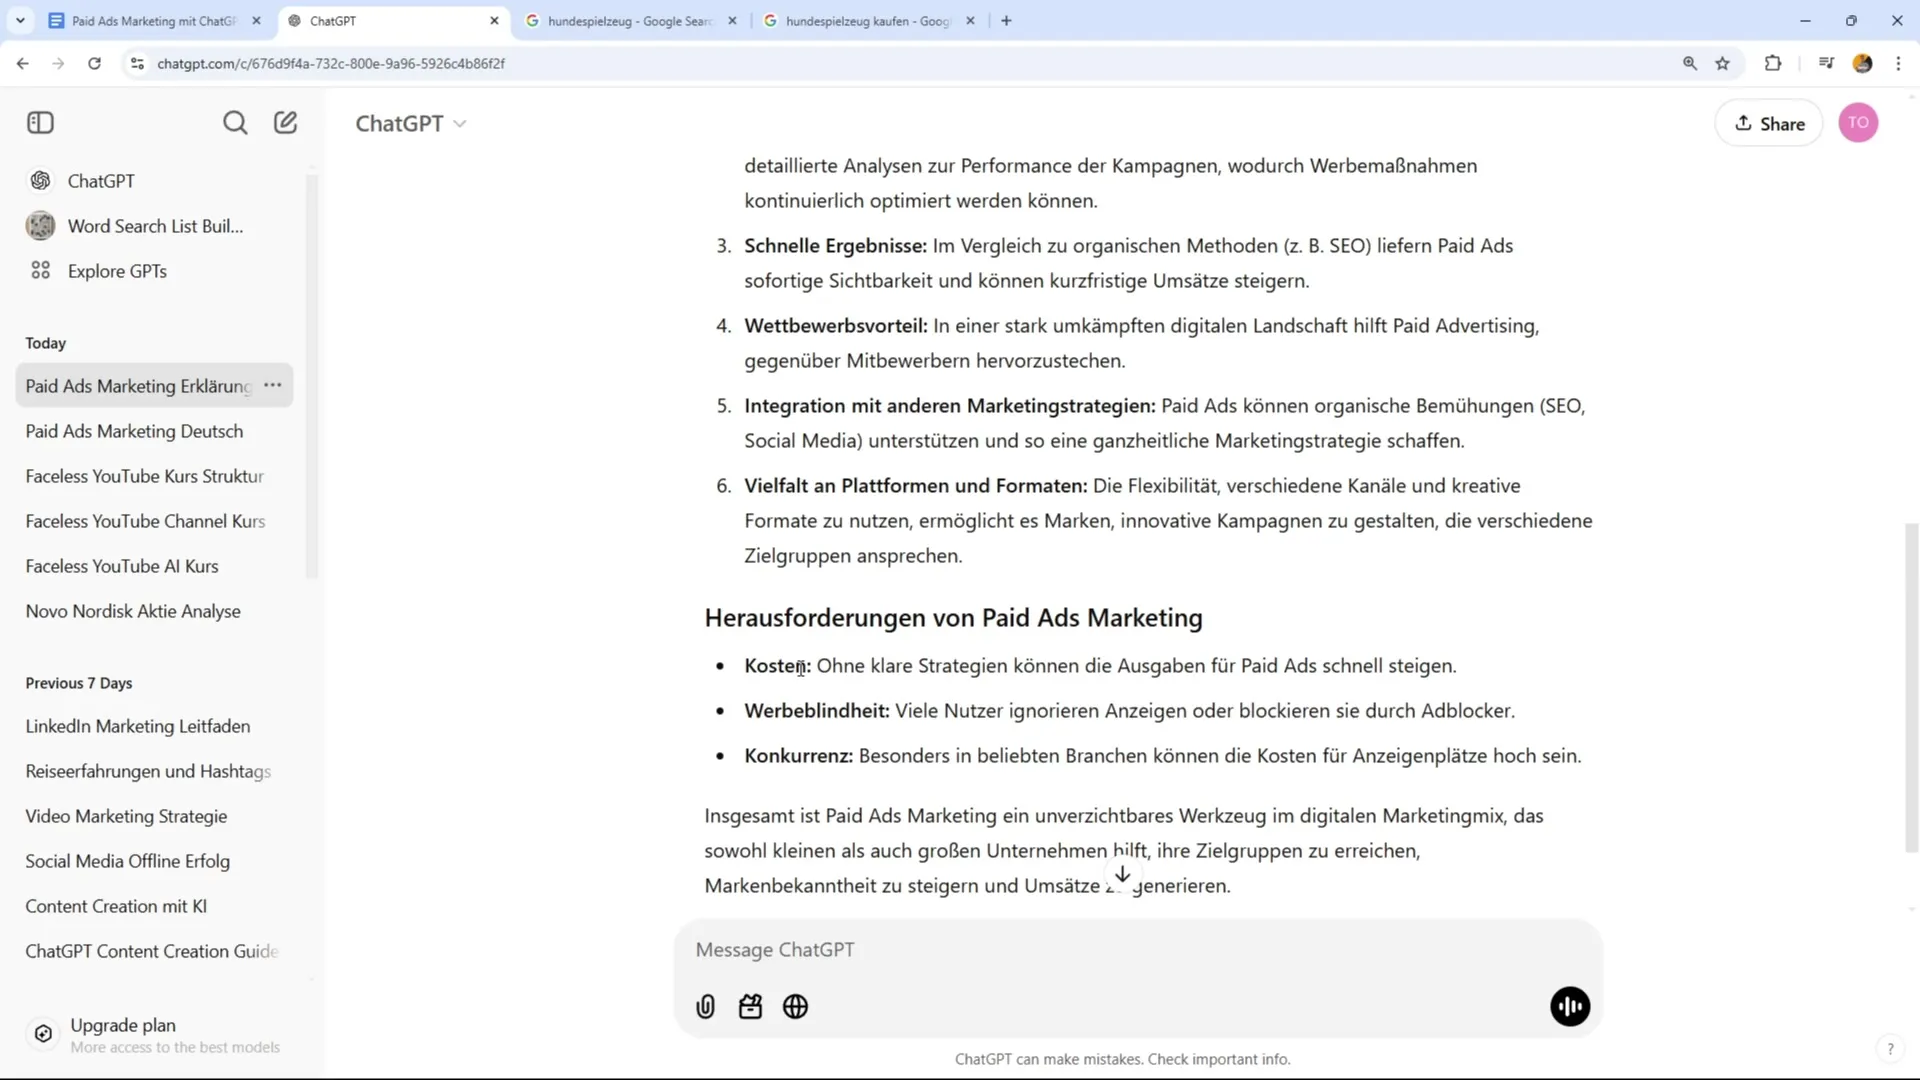Jump to the bottom with down arrow
This screenshot has width=1920, height=1080.
pyautogui.click(x=1122, y=875)
